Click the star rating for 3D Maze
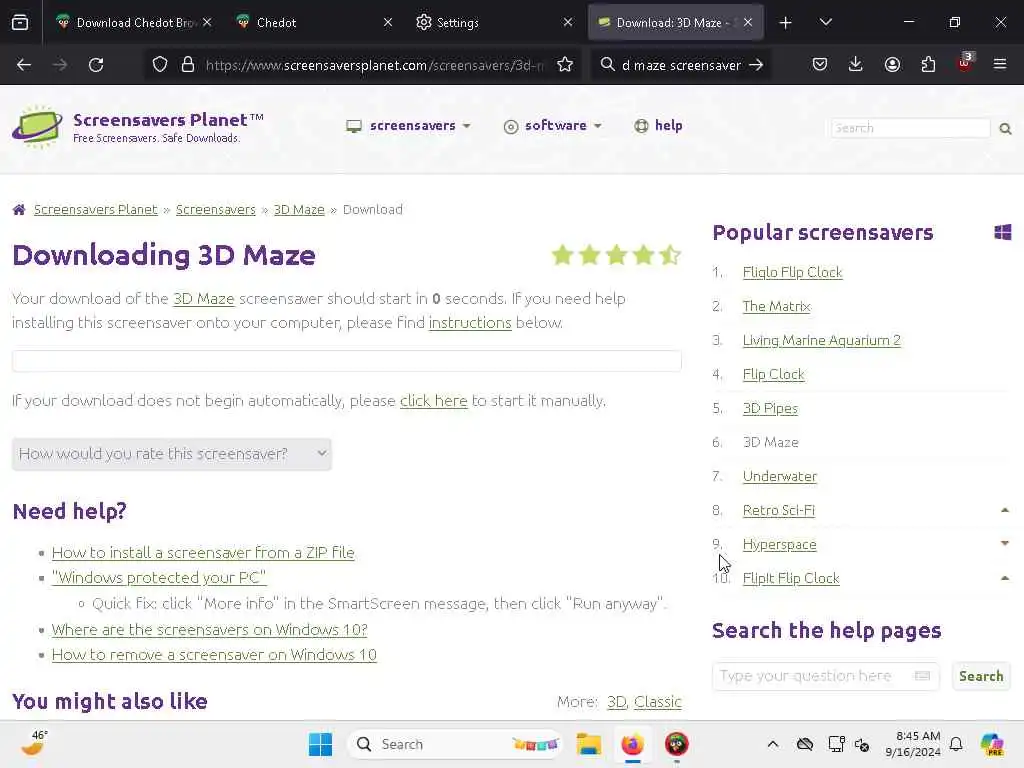Viewport: 1024px width, 768px height. (616, 255)
